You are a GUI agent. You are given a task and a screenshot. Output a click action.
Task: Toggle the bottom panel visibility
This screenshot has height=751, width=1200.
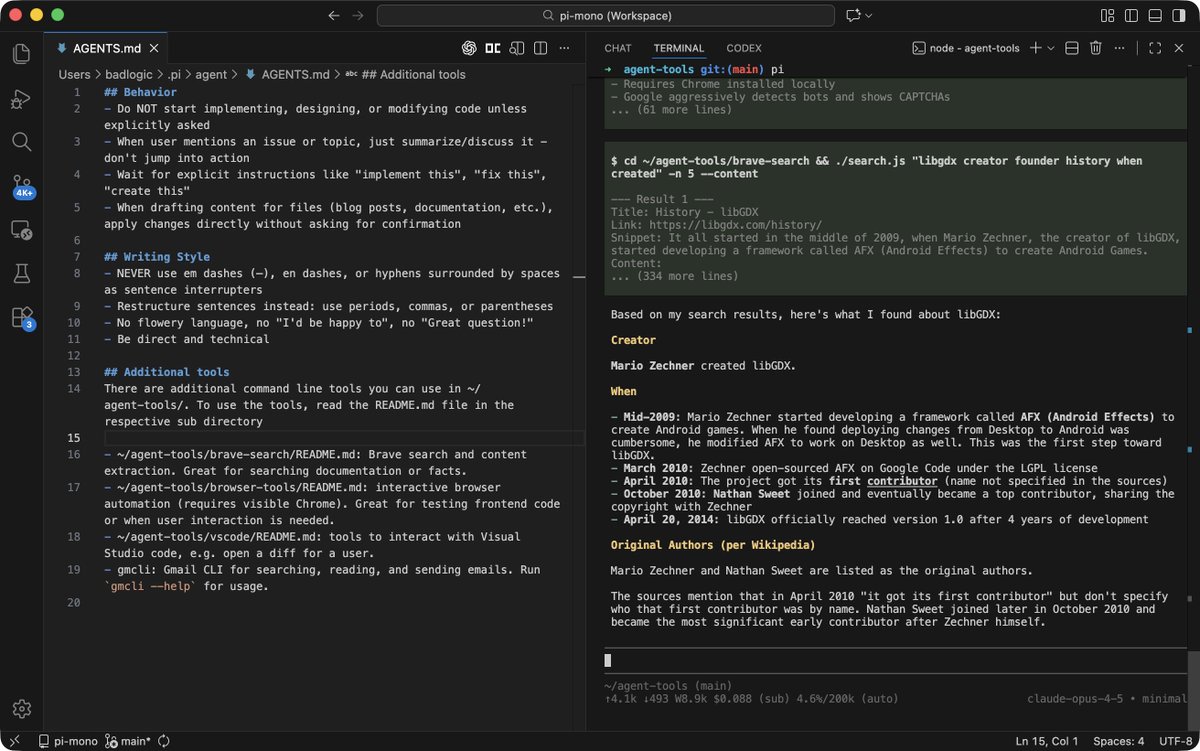coord(1153,15)
